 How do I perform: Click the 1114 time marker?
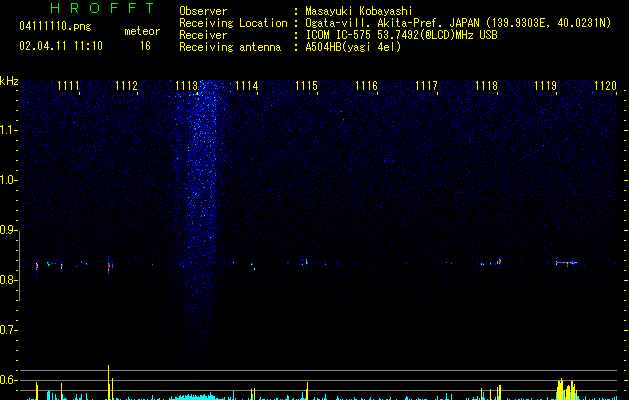pyautogui.click(x=246, y=86)
